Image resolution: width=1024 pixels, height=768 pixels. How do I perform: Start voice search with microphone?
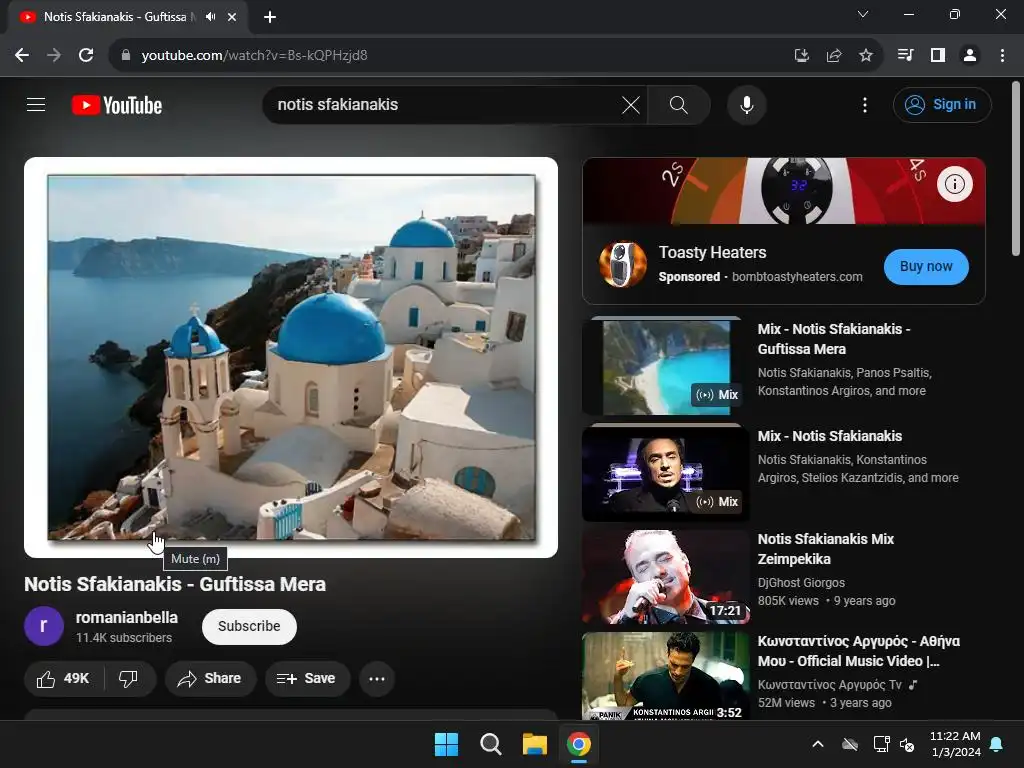click(x=746, y=104)
